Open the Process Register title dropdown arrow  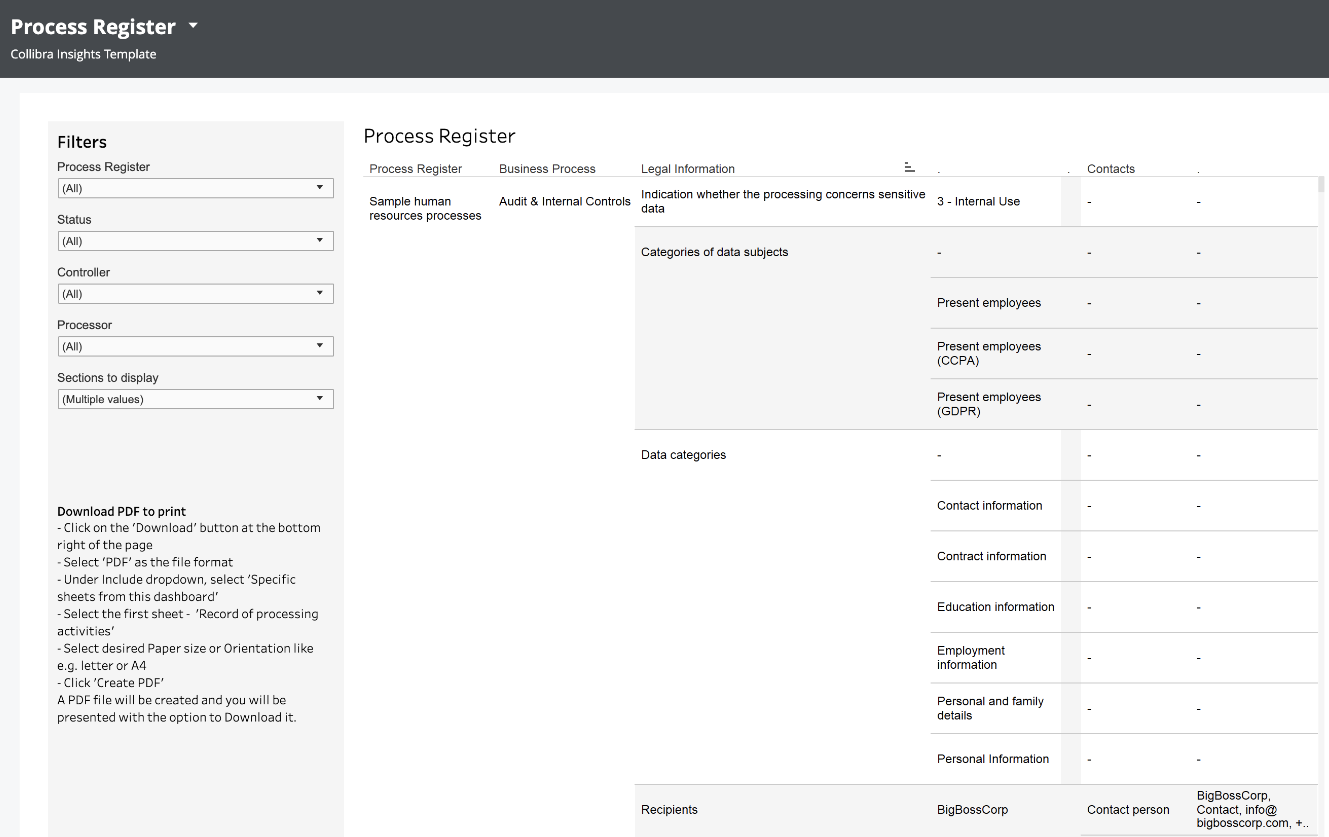[193, 26]
